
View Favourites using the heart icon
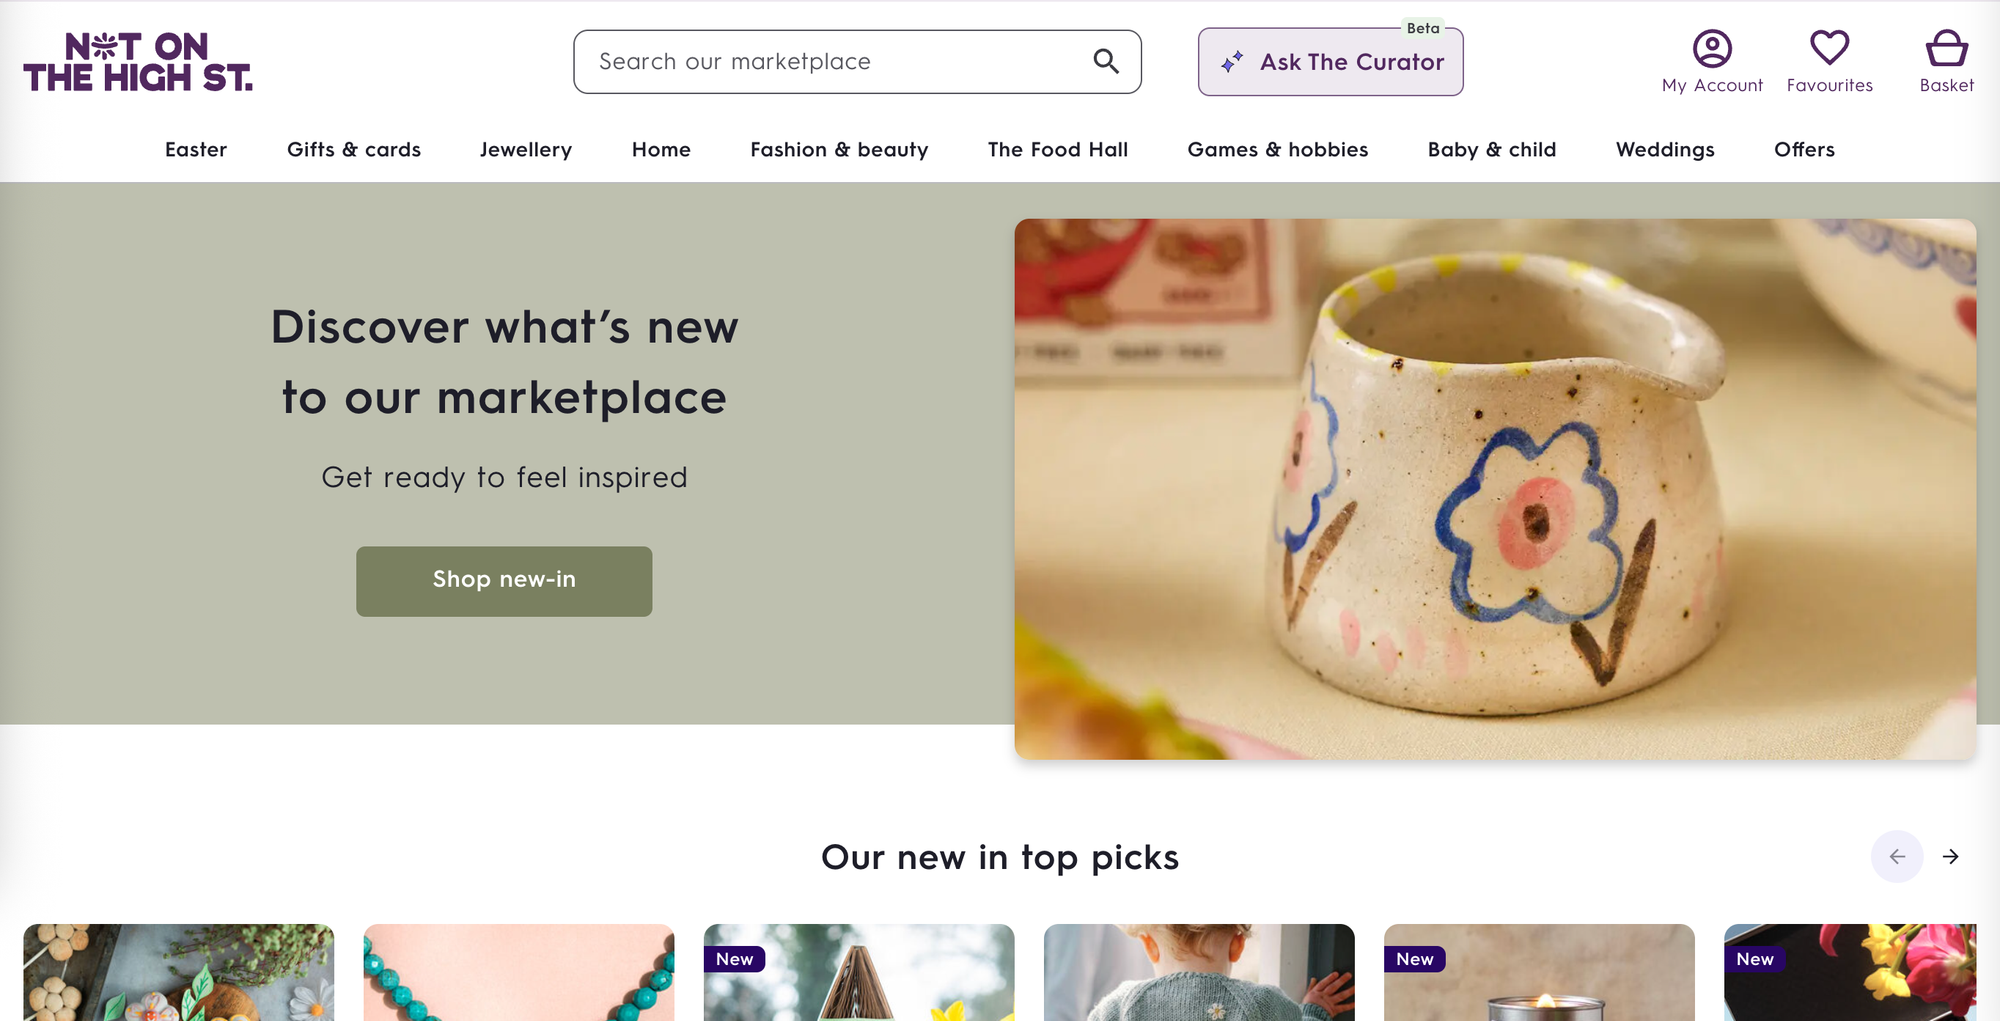pyautogui.click(x=1829, y=45)
